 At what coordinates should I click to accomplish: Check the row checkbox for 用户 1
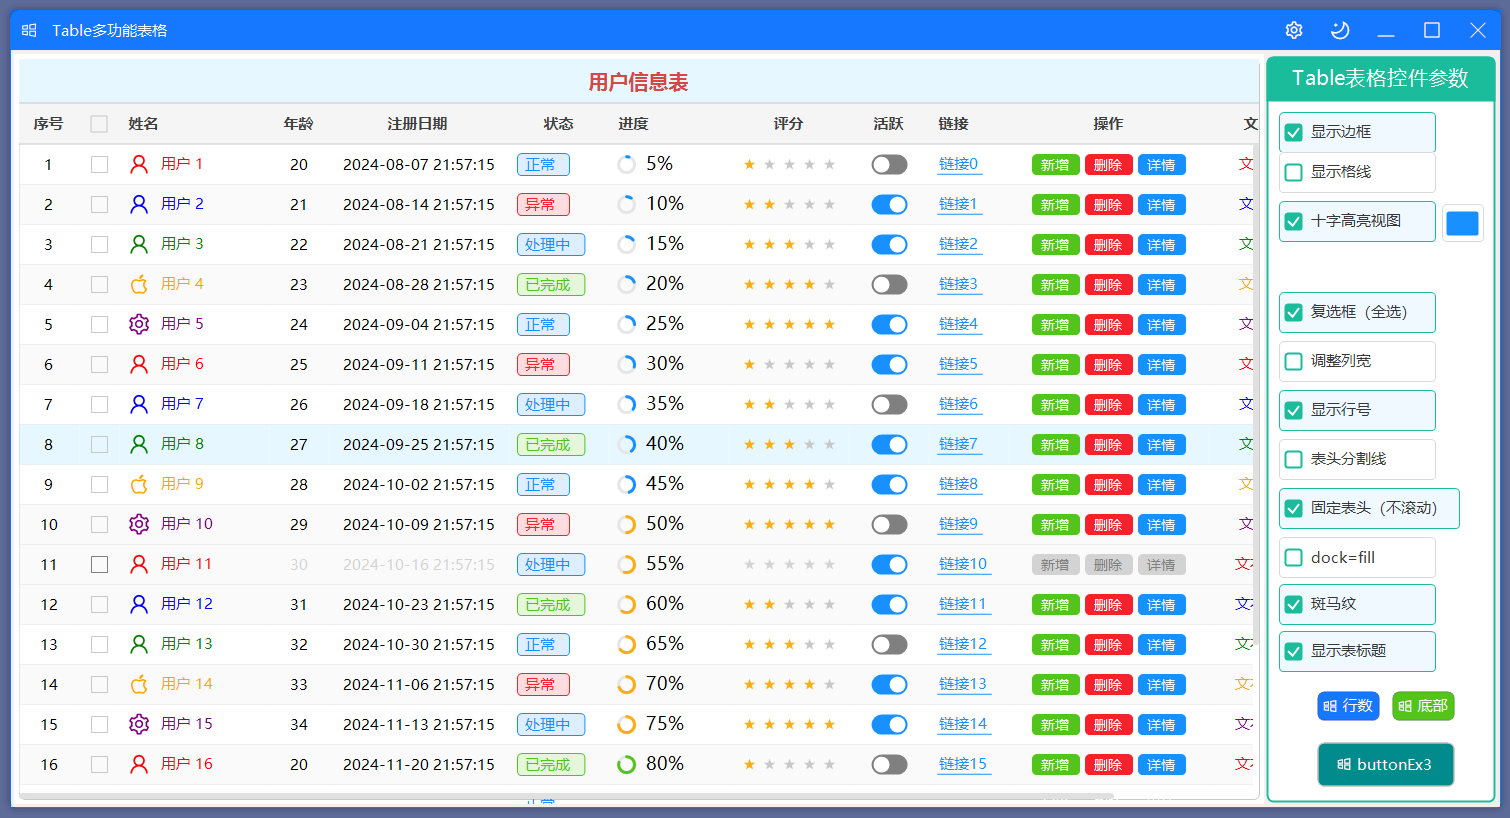[99, 164]
